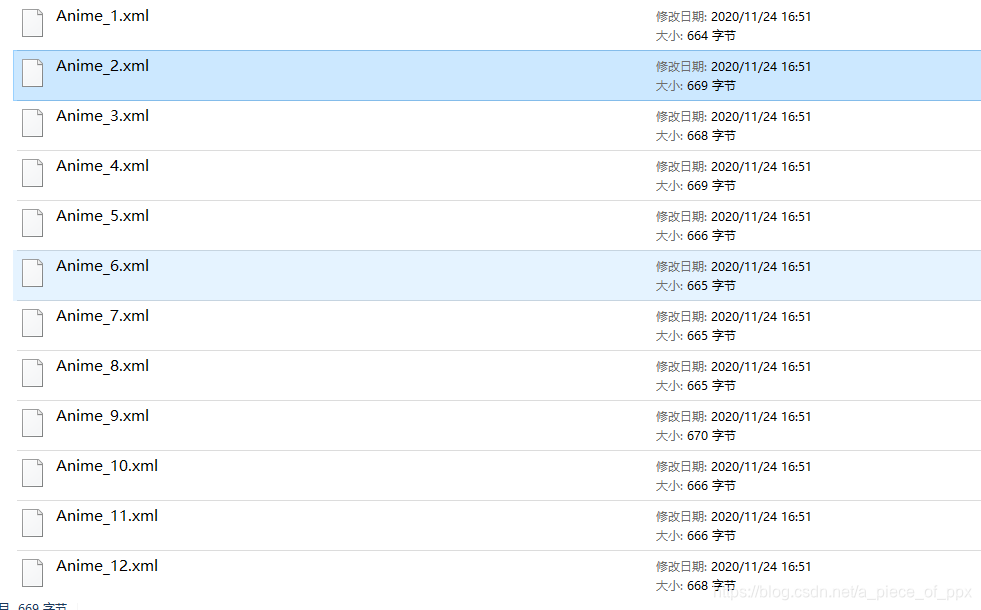Click the file icon of Anime_7.xml
The image size is (981, 610).
point(33,323)
